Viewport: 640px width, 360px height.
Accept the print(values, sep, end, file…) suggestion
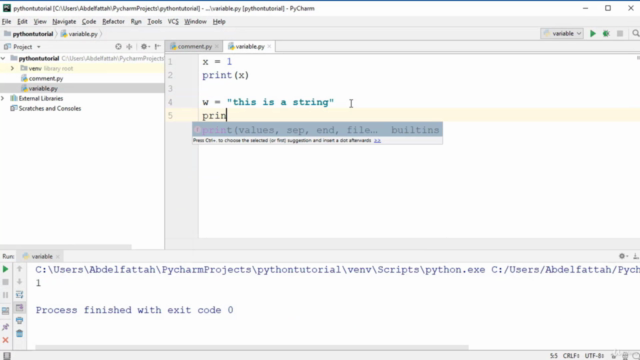(x=317, y=130)
